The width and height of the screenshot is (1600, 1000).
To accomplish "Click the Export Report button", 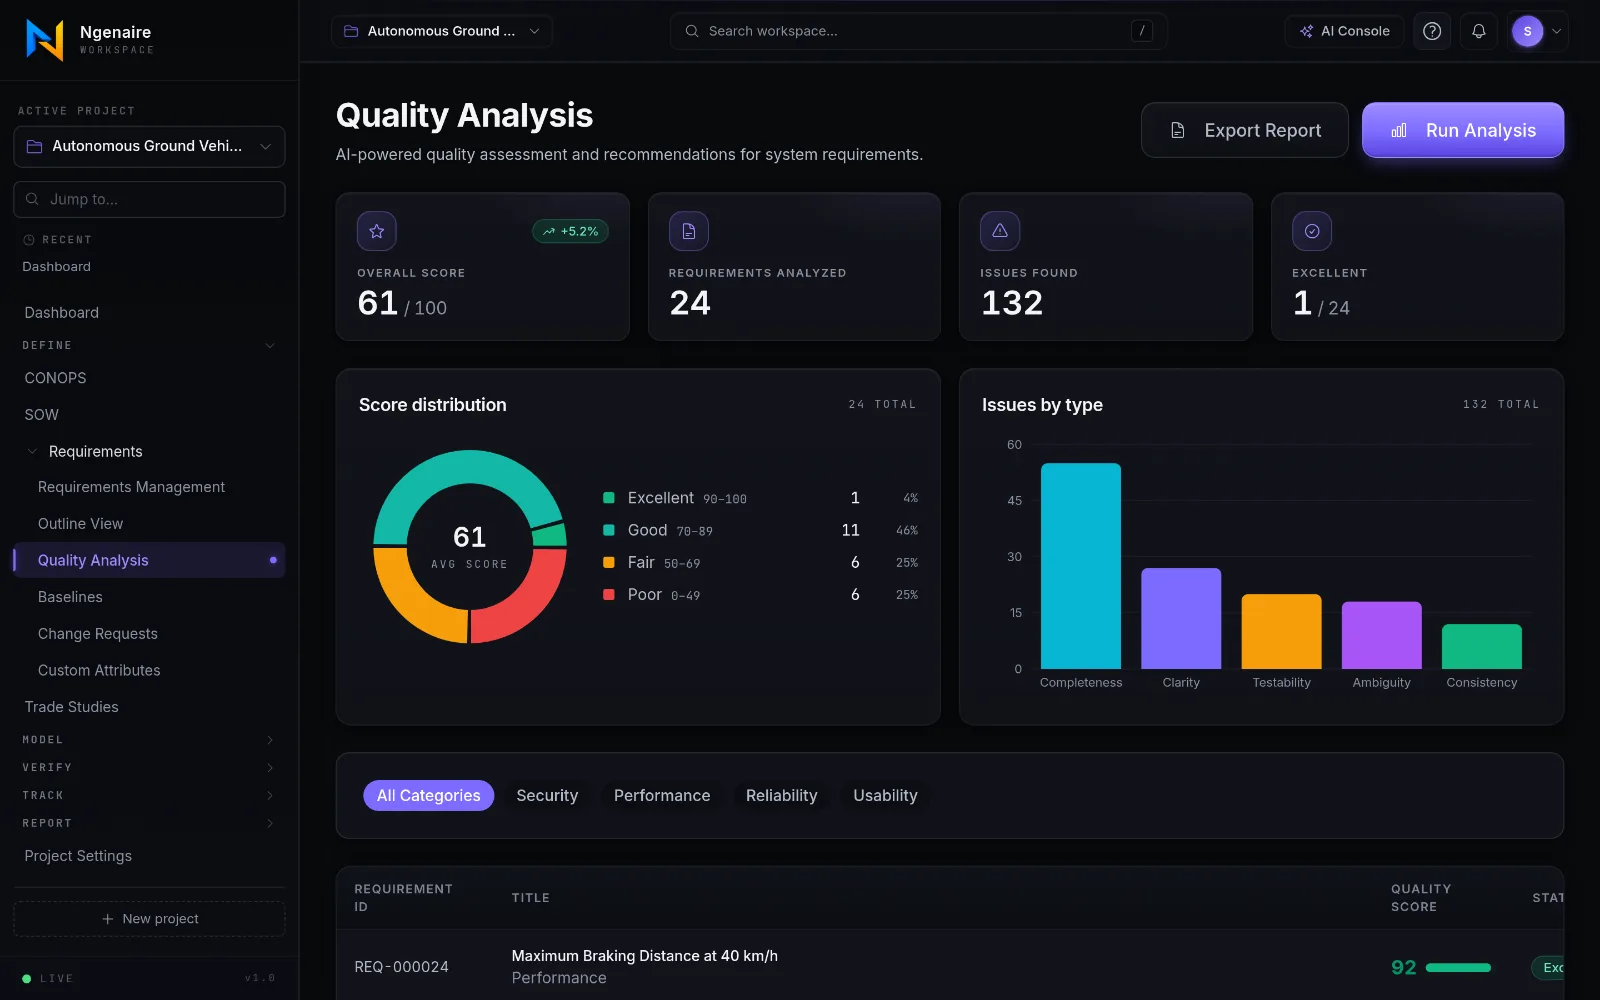I will click(x=1245, y=130).
